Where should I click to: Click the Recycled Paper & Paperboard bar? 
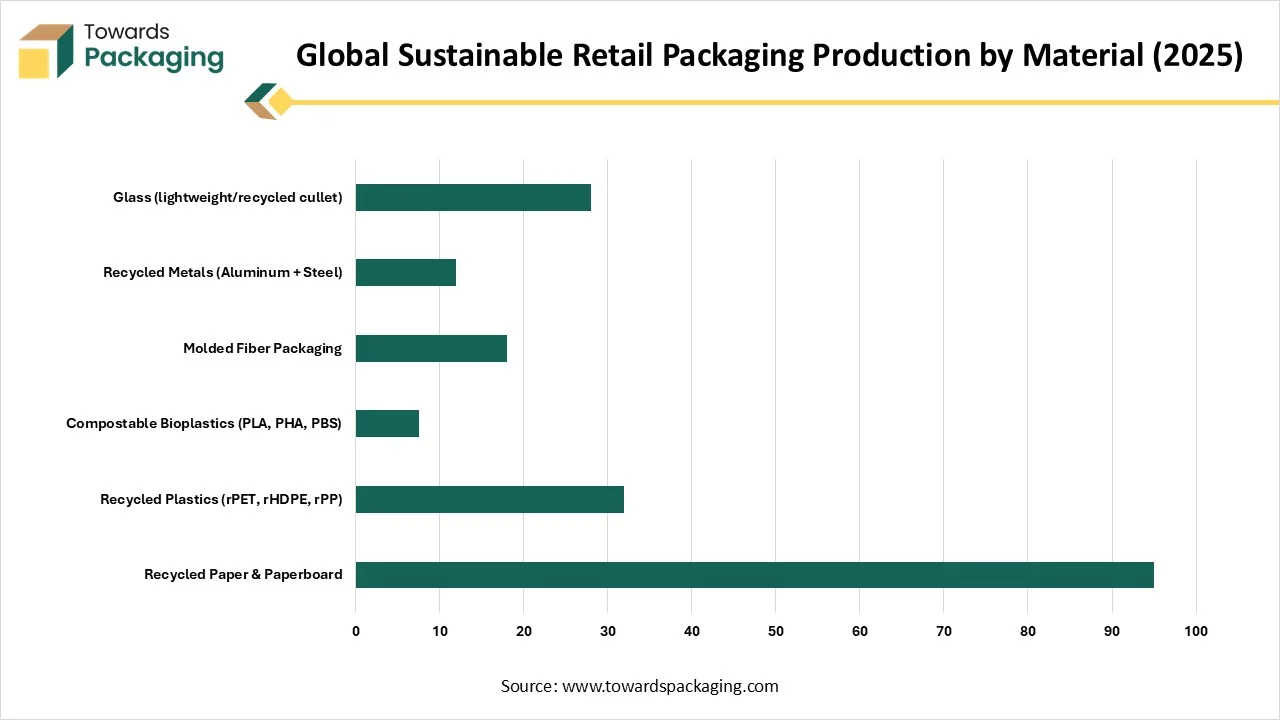(x=754, y=575)
